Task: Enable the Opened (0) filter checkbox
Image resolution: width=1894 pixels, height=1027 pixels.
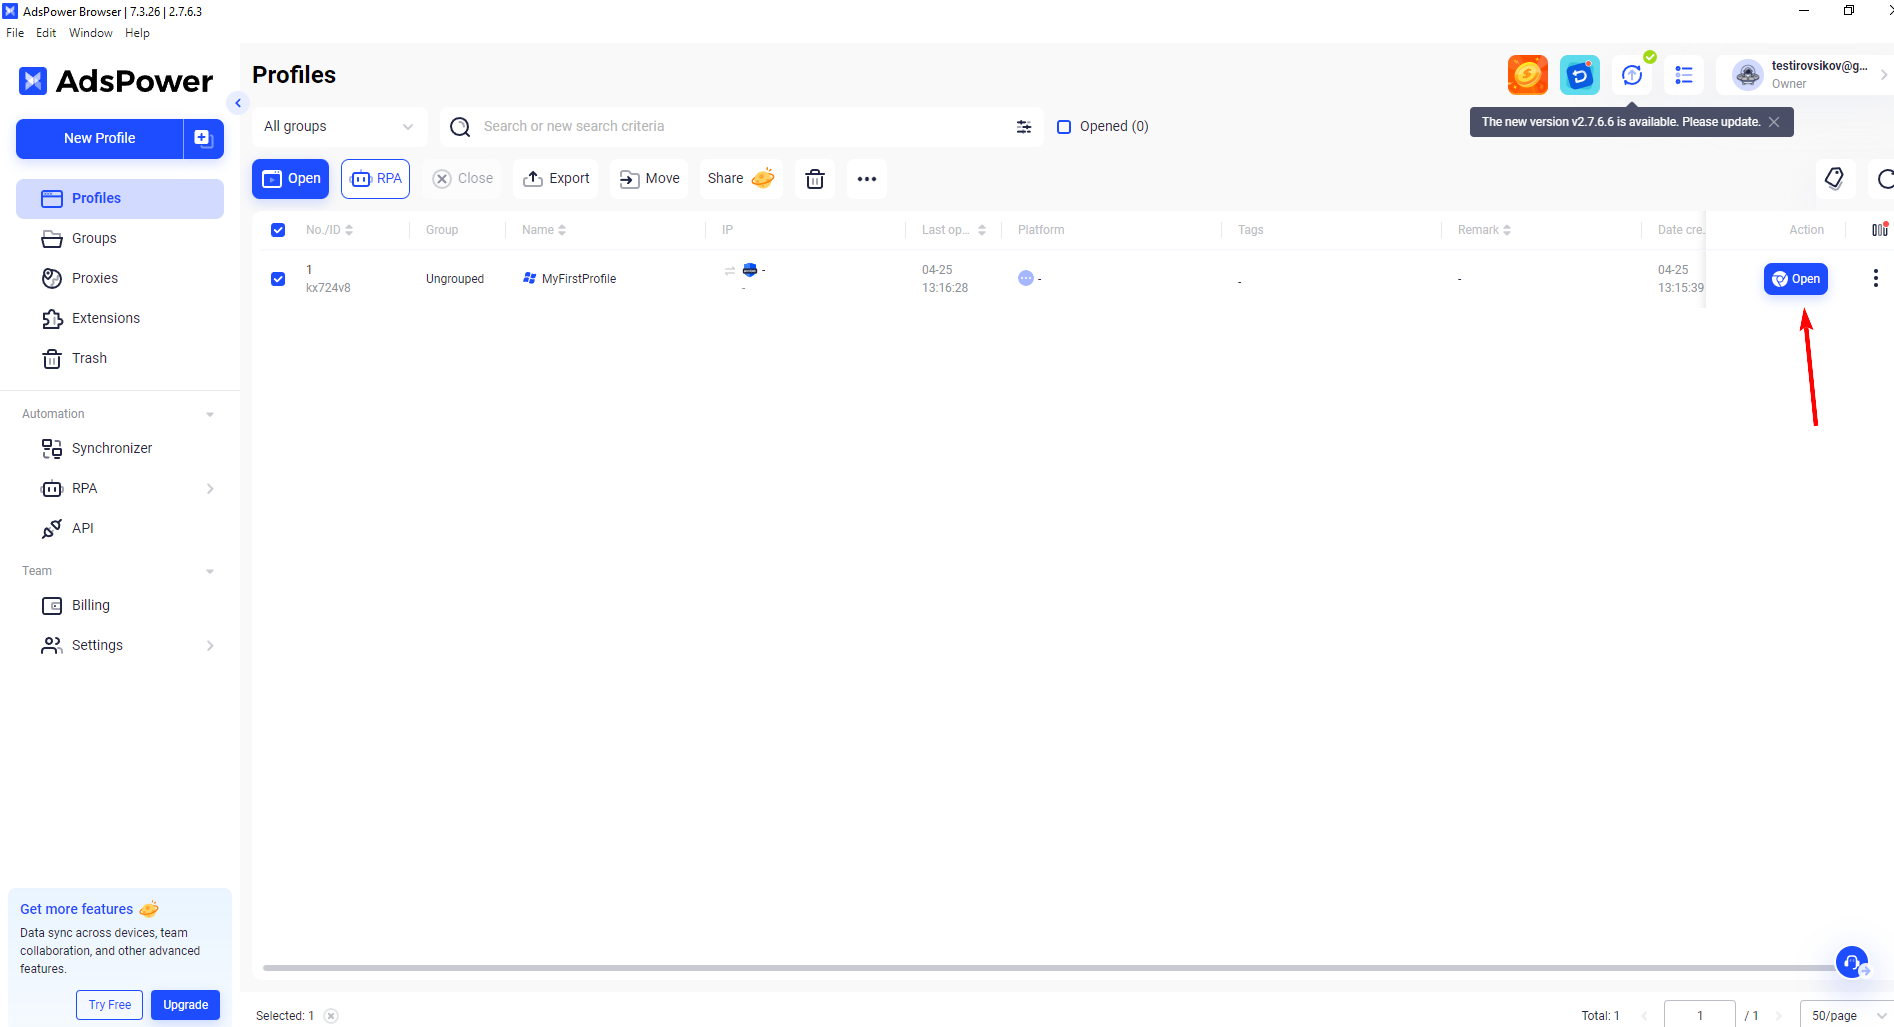Action: [1064, 127]
